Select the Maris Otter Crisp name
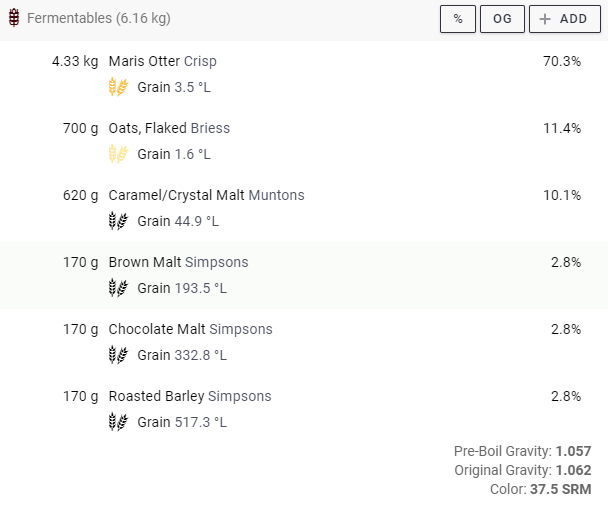The height and width of the screenshot is (505, 608). tap(162, 61)
